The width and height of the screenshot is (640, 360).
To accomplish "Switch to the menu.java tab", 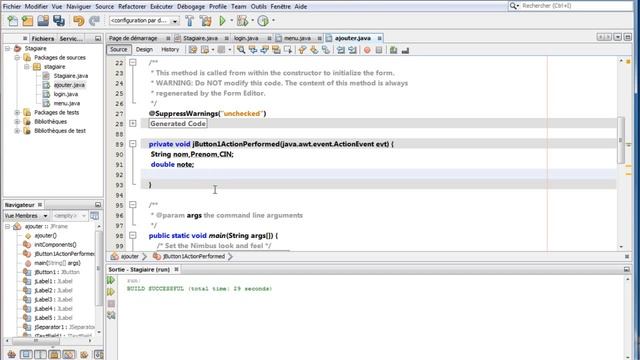I will [x=297, y=38].
